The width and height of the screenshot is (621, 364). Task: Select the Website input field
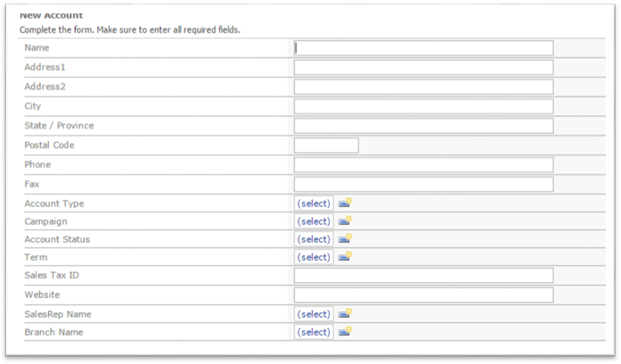[x=424, y=295]
